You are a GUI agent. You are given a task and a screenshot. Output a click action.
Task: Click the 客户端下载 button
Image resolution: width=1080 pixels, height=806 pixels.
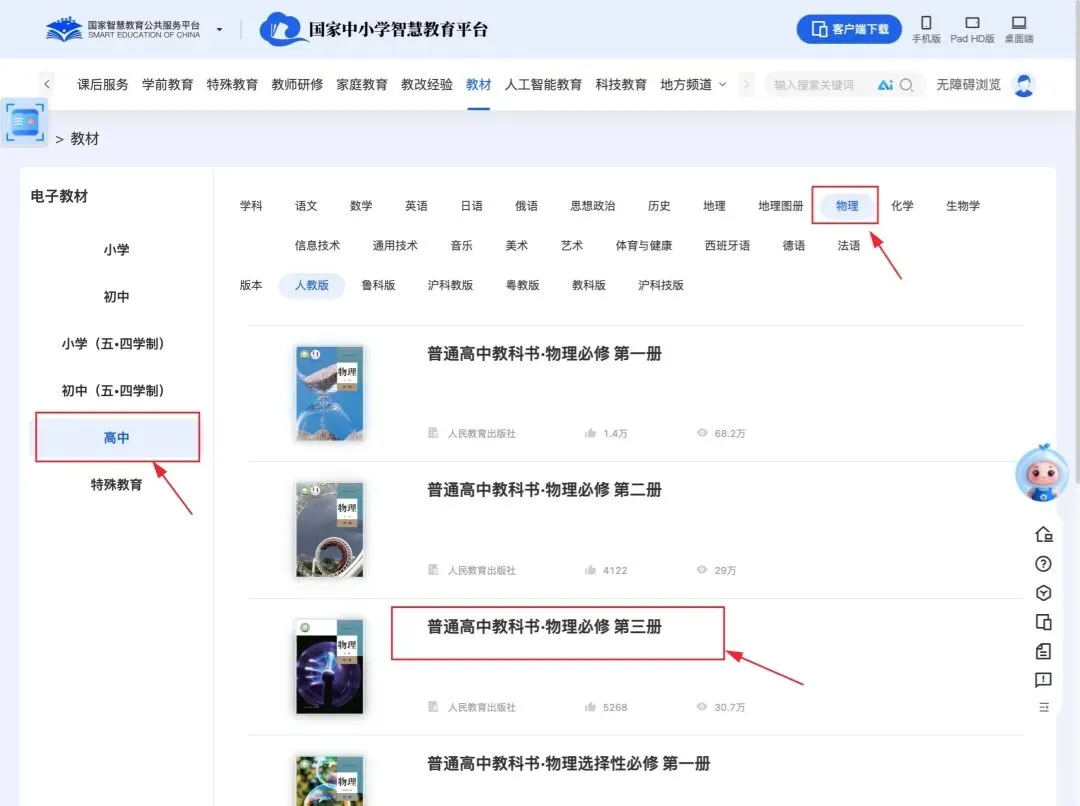click(x=849, y=29)
